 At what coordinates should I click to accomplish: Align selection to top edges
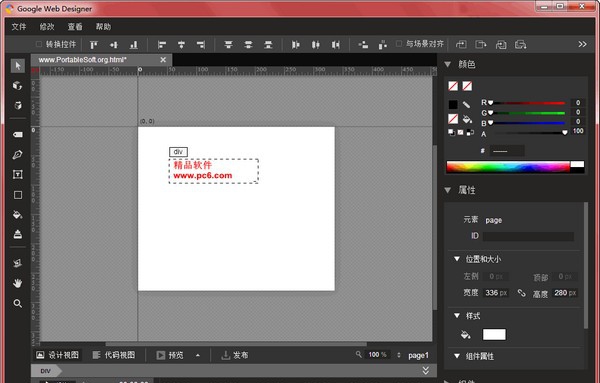coord(94,45)
